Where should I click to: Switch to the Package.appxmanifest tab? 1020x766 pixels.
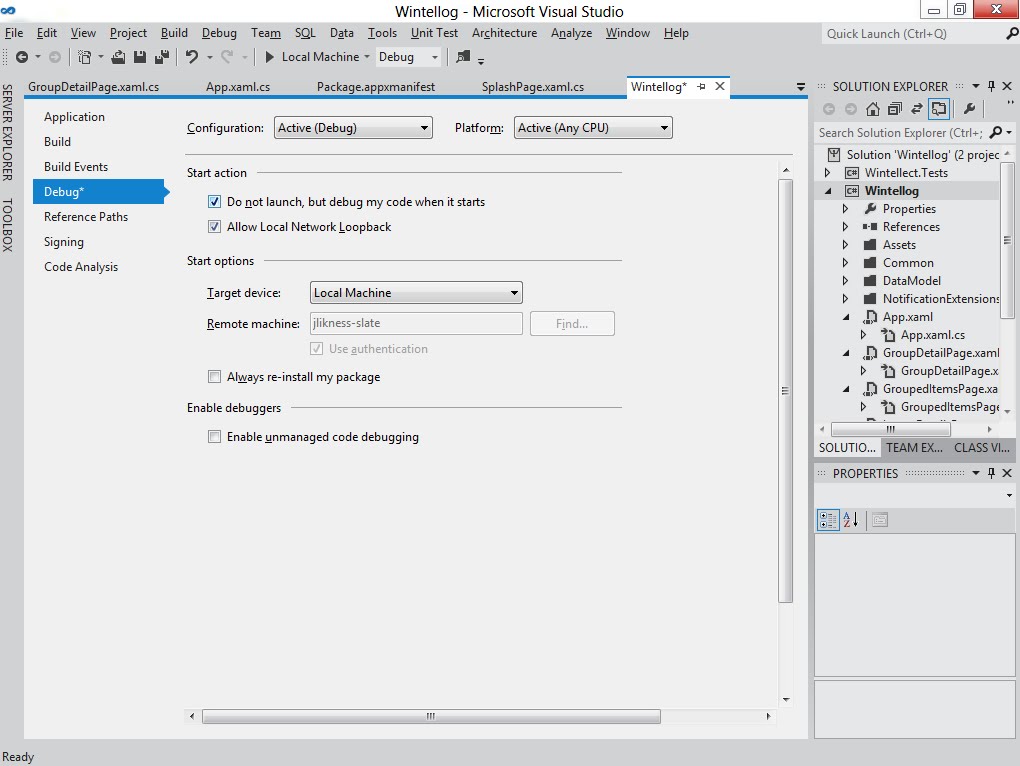(x=376, y=86)
